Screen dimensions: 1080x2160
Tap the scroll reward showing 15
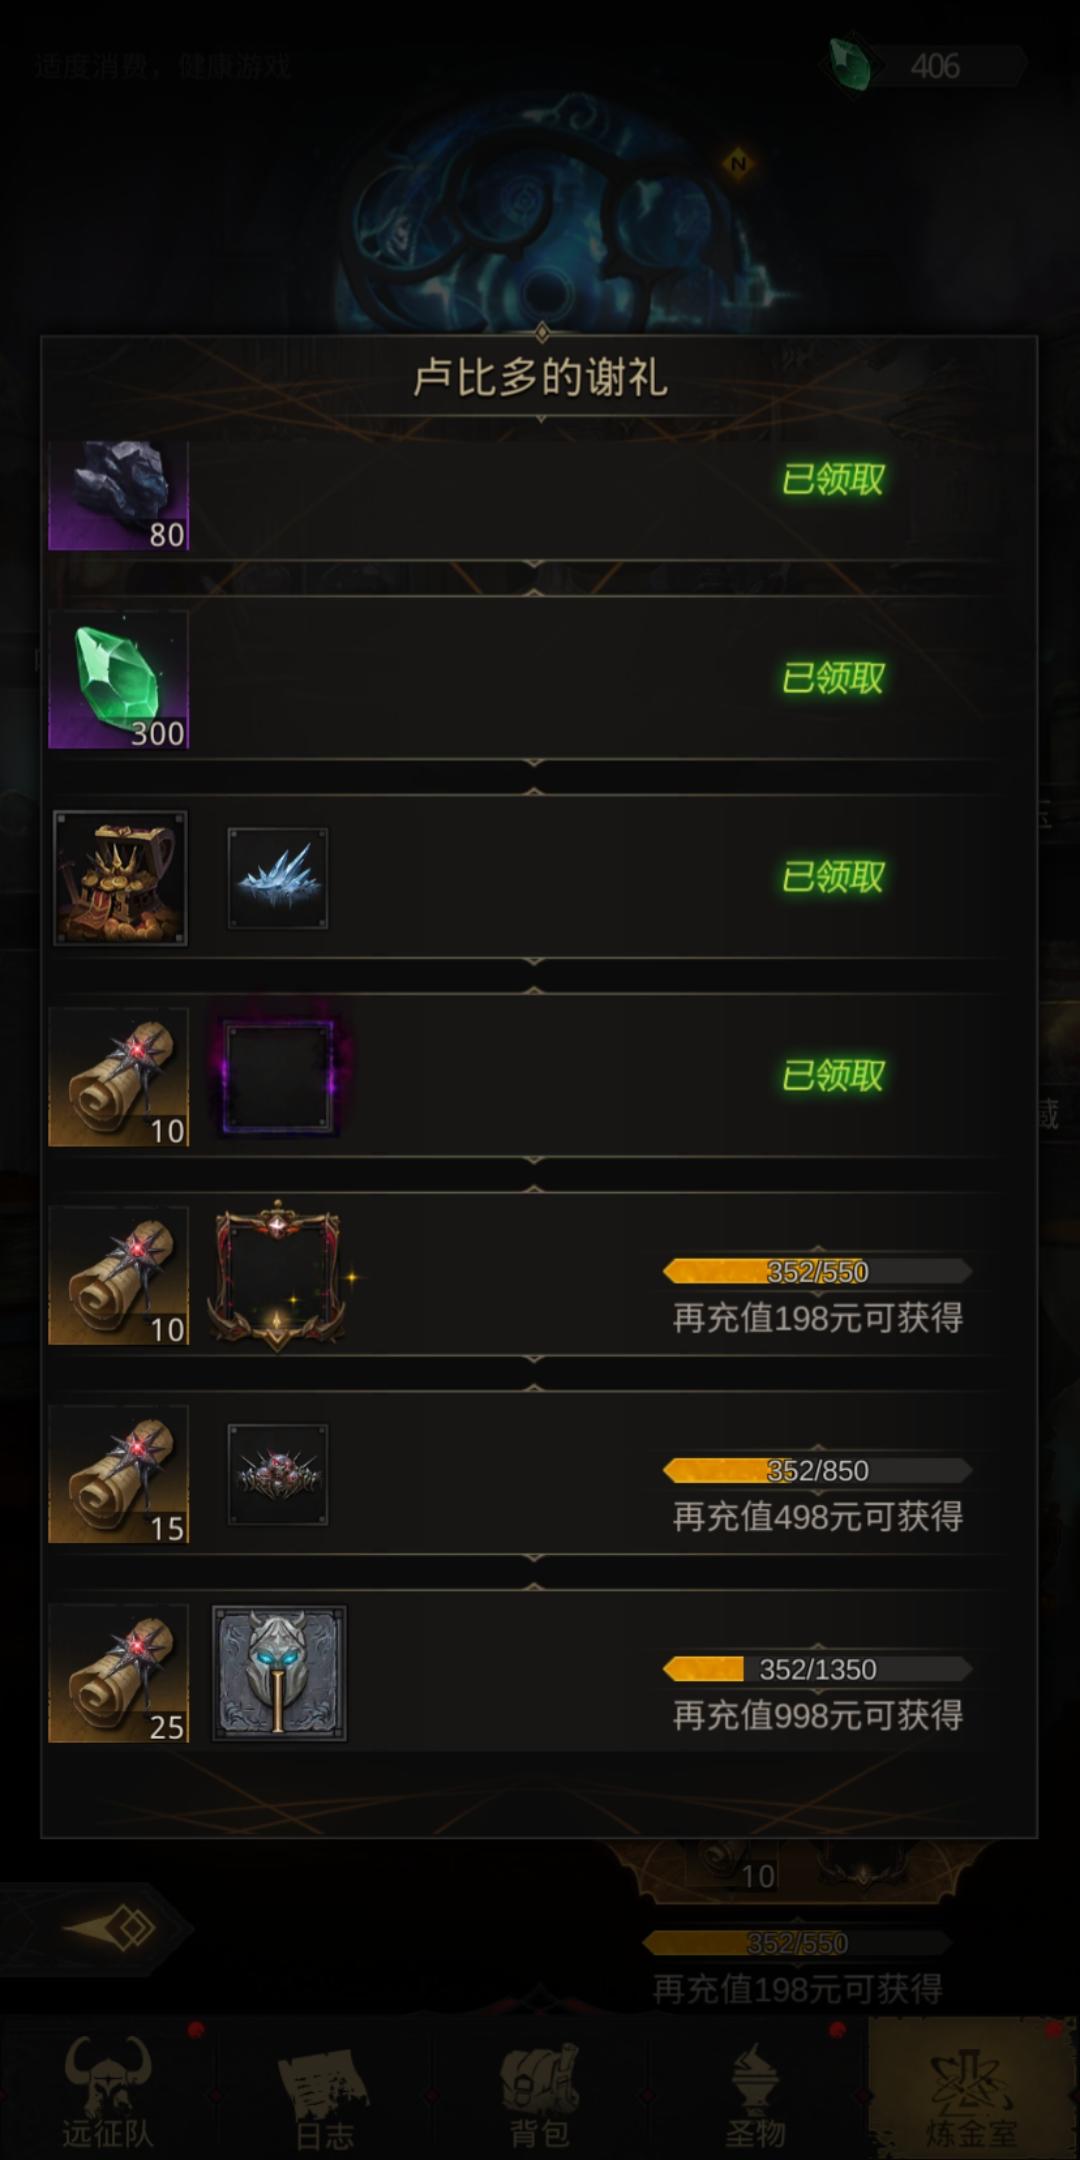click(118, 1474)
